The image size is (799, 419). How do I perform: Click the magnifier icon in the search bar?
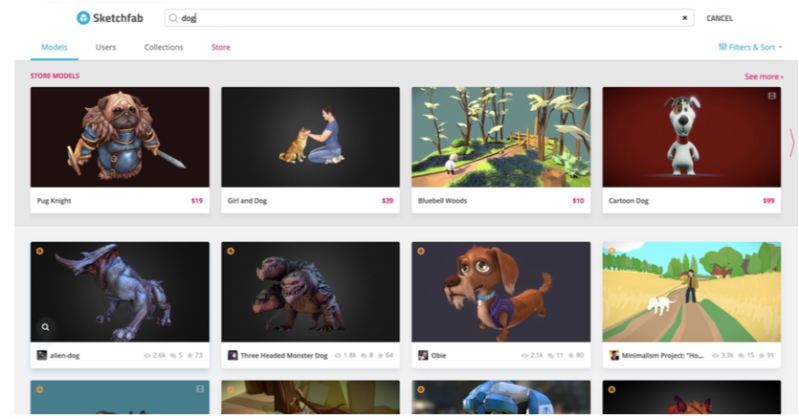[x=173, y=18]
